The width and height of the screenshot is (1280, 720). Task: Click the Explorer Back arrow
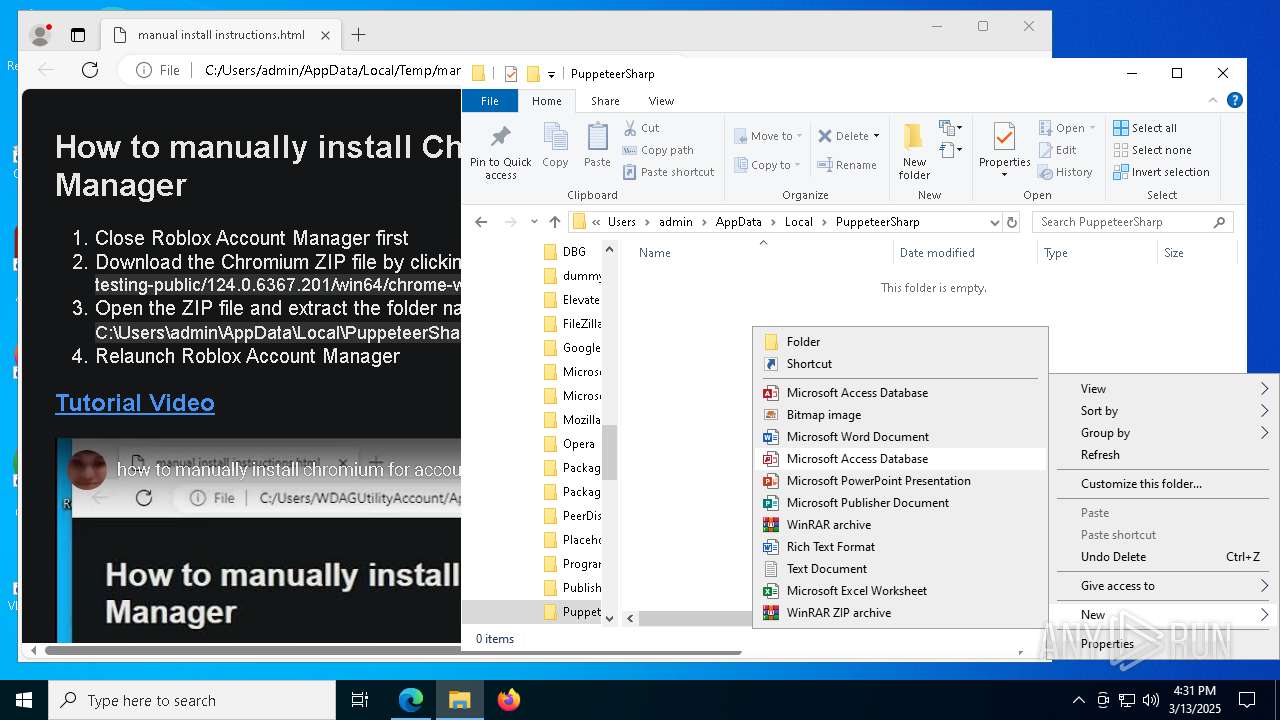[x=481, y=222]
